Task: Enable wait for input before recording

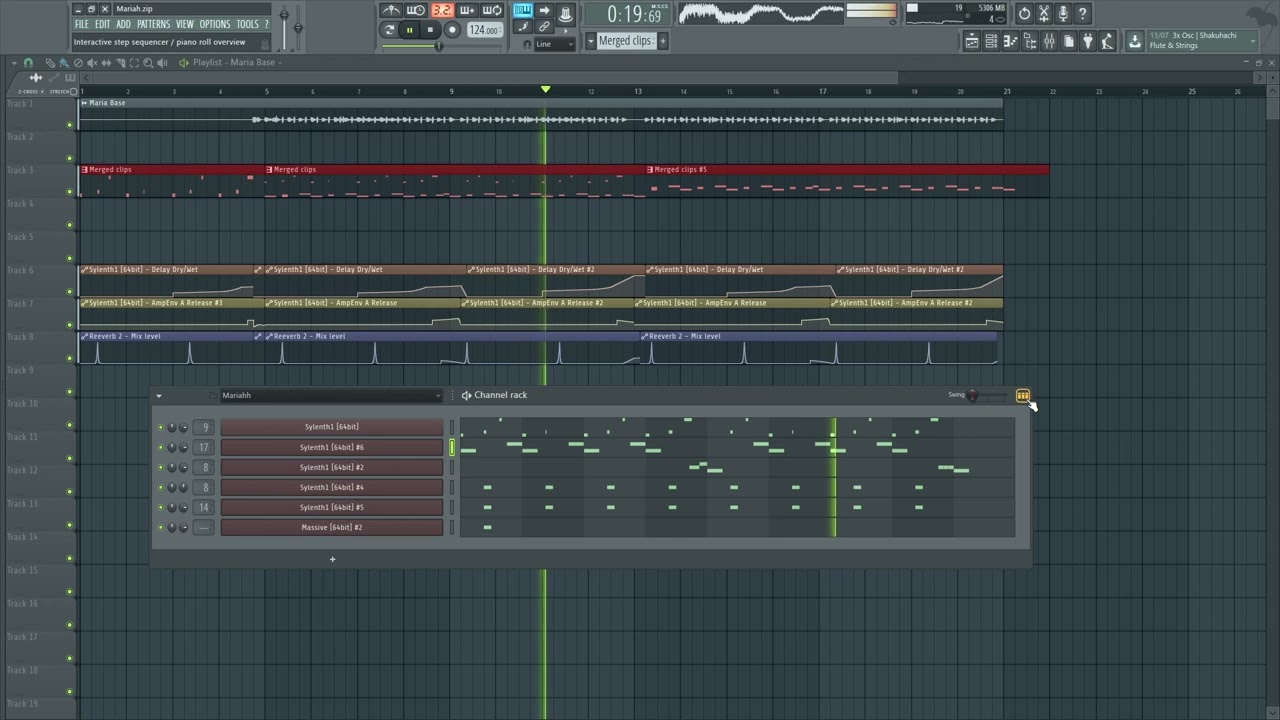Action: (416, 11)
